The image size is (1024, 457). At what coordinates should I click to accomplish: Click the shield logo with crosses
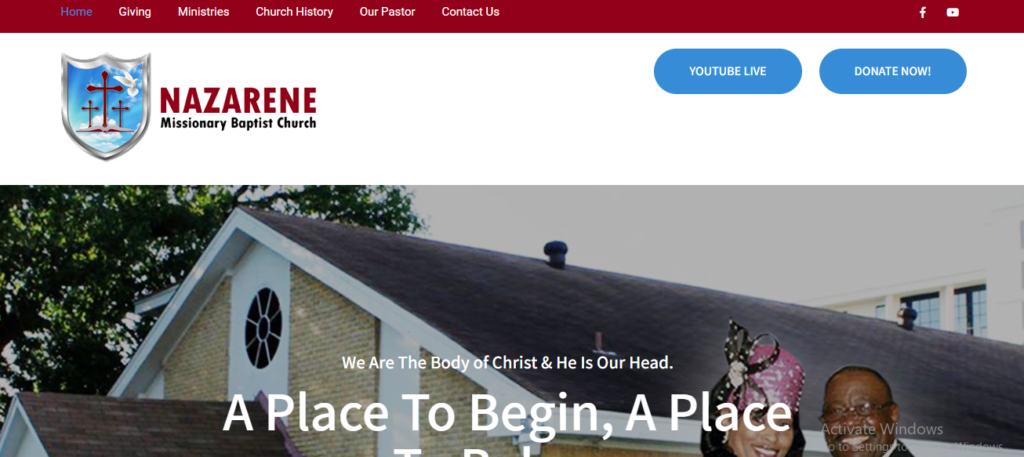[x=106, y=106]
